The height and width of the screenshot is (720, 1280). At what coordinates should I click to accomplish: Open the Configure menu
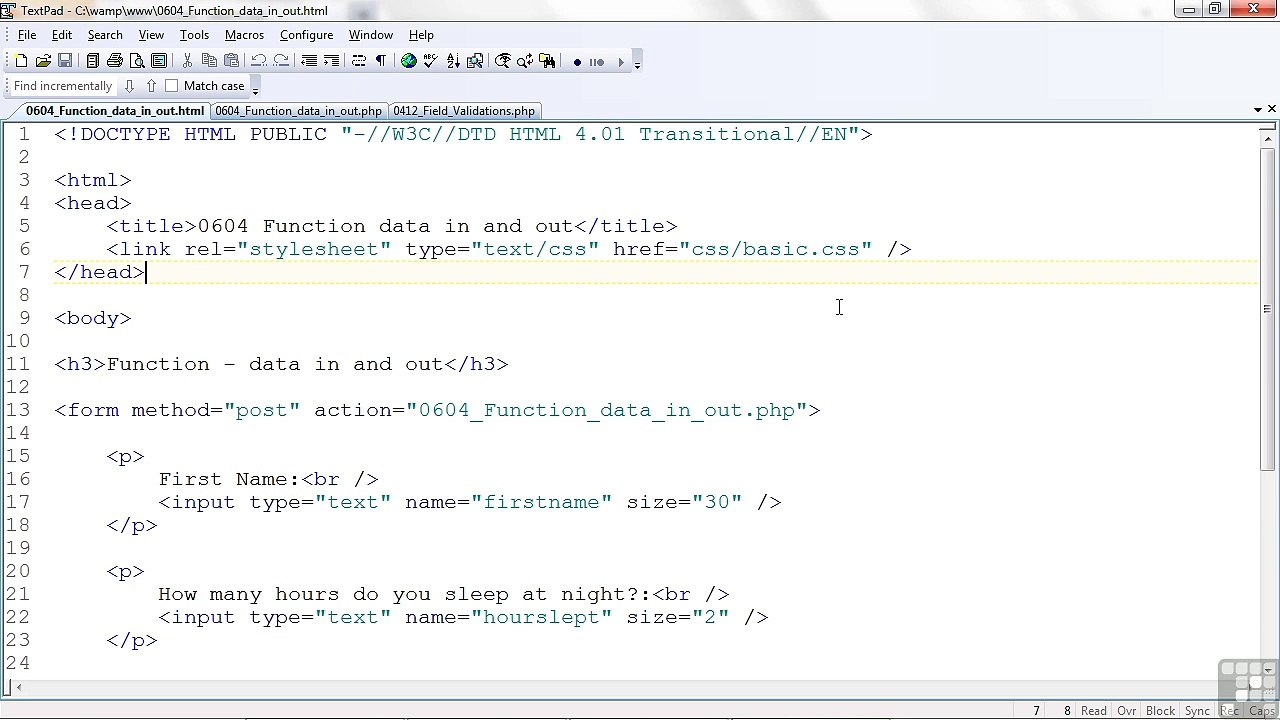(306, 35)
